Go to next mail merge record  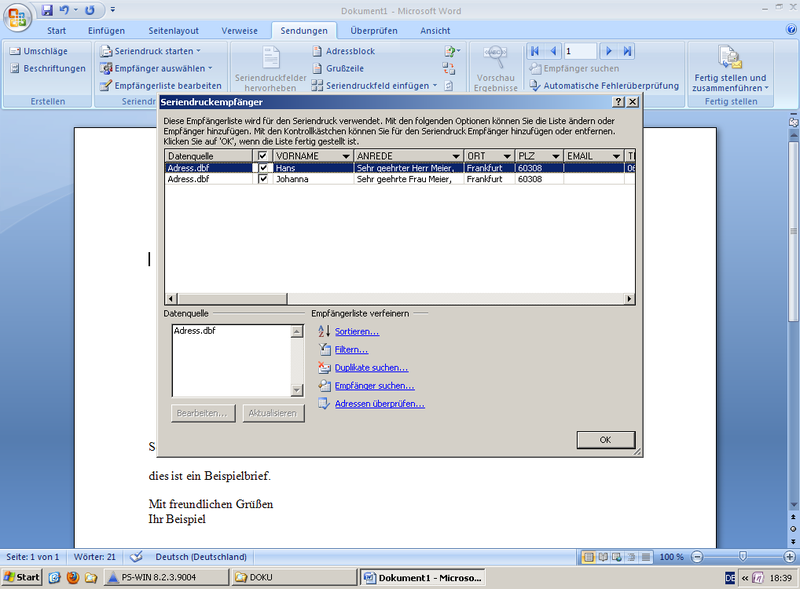pyautogui.click(x=608, y=51)
